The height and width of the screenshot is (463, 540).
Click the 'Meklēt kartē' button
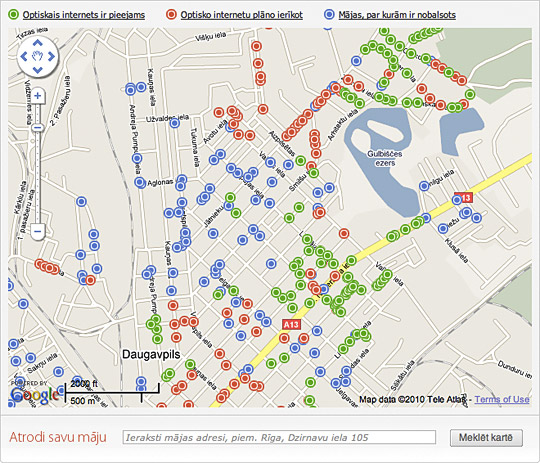point(486,438)
